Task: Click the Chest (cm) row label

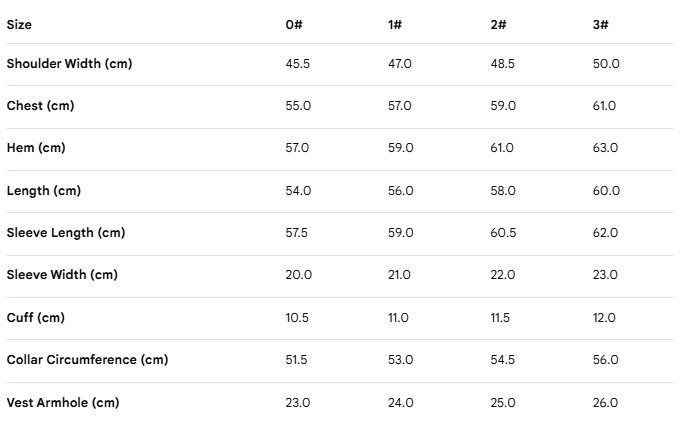Action: point(40,106)
